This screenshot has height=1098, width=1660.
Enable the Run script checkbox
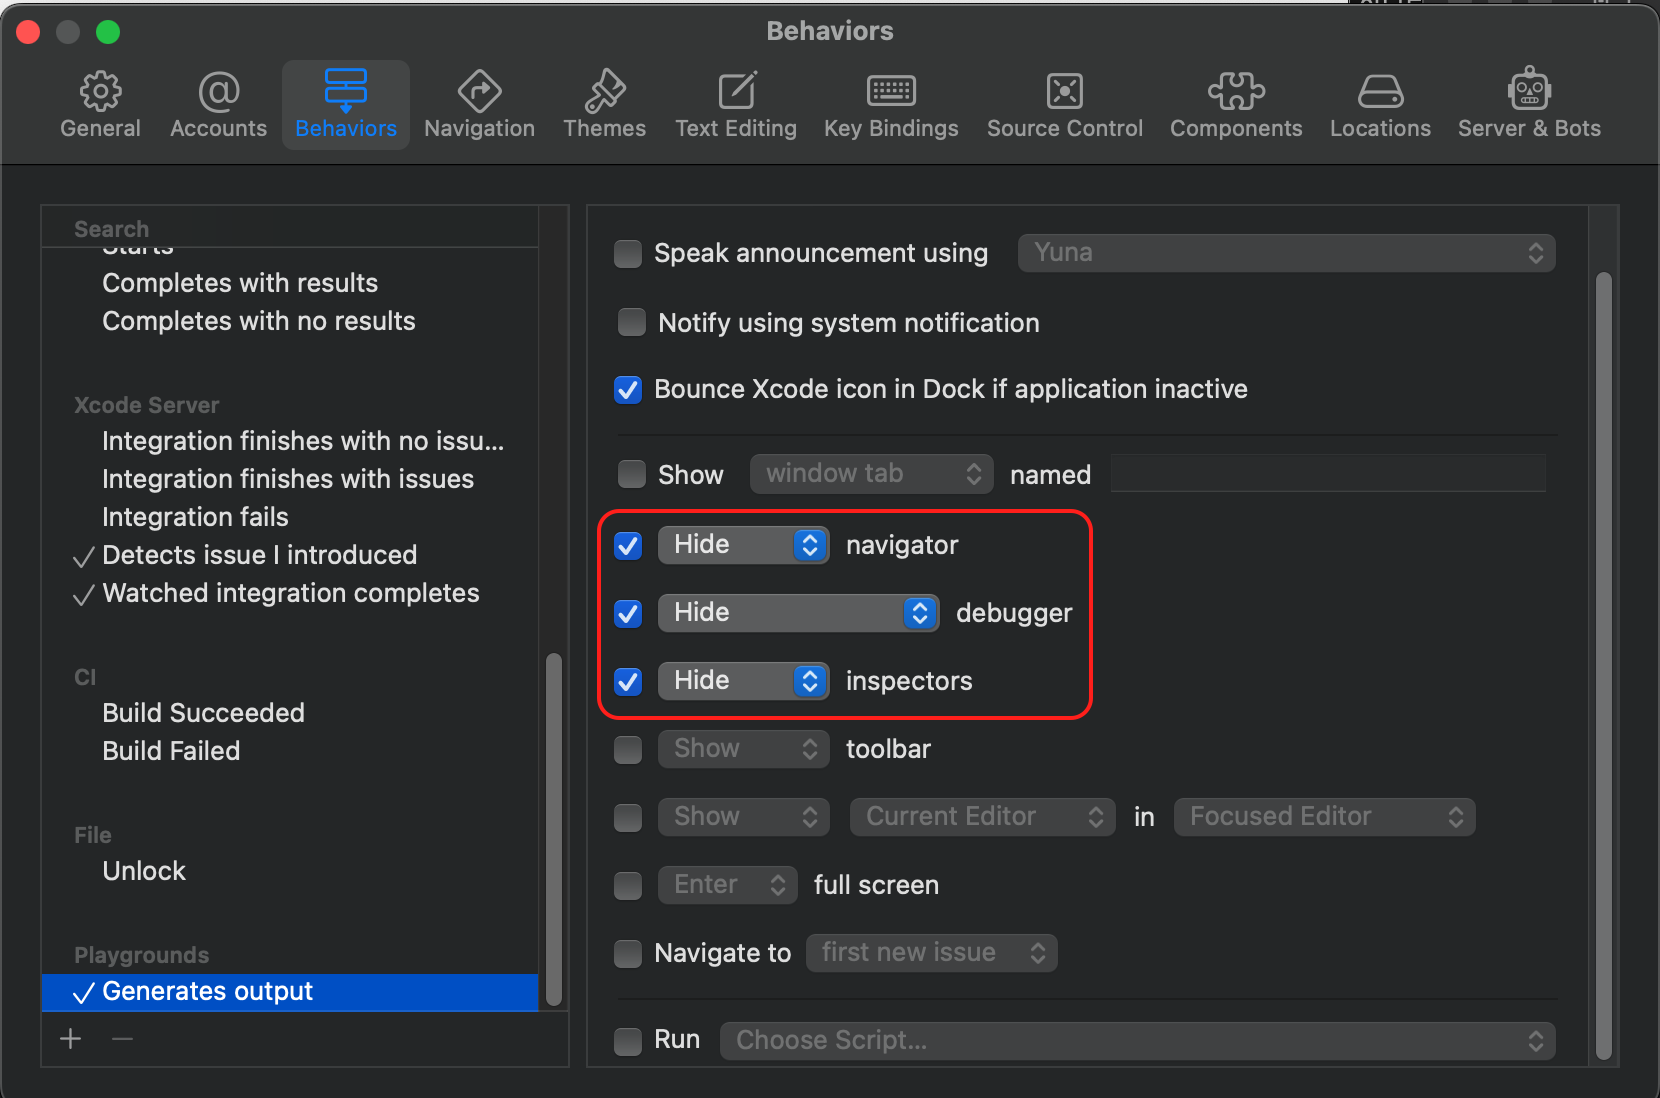click(x=628, y=1042)
